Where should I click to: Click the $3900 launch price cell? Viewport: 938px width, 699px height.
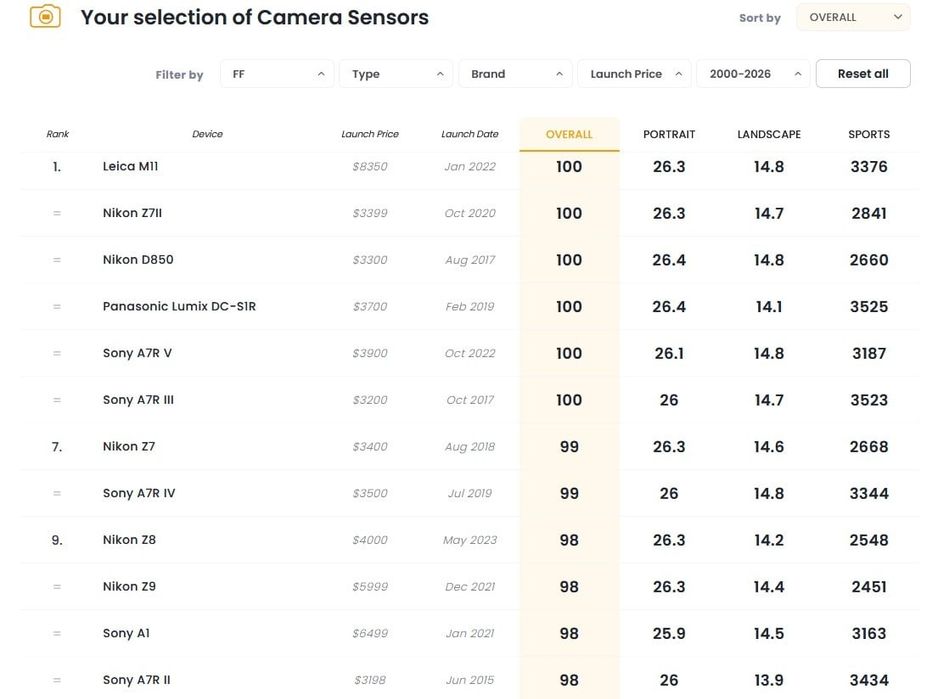pos(370,353)
